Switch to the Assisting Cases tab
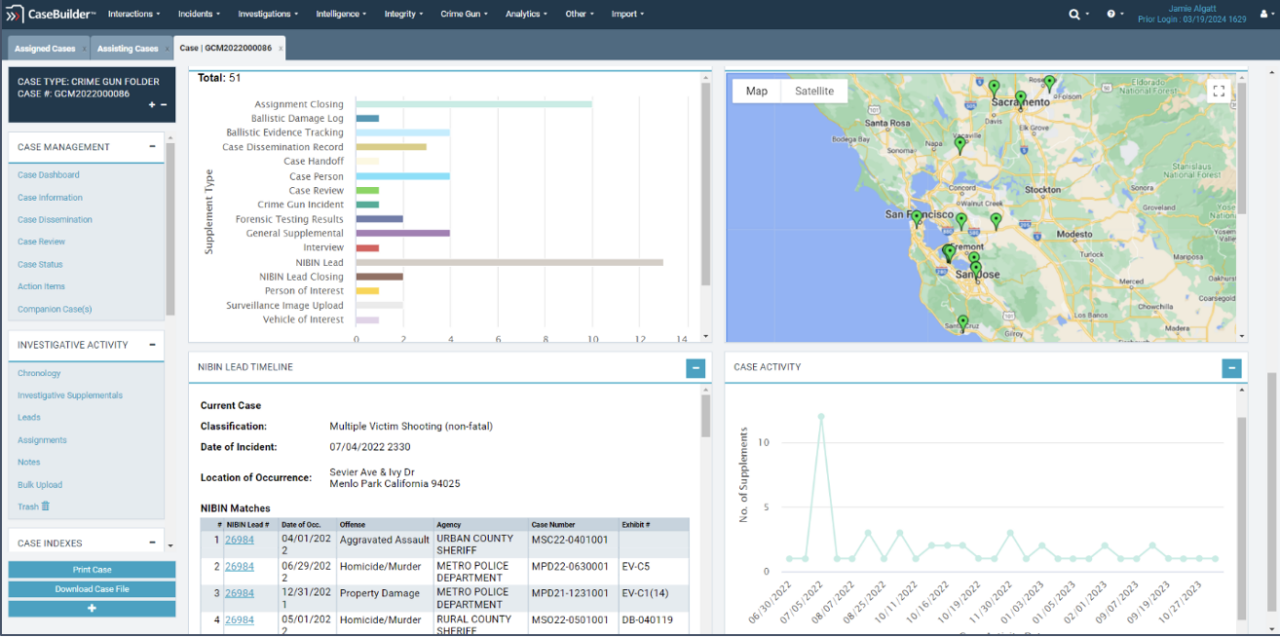The height and width of the screenshot is (637, 1280). (x=128, y=48)
